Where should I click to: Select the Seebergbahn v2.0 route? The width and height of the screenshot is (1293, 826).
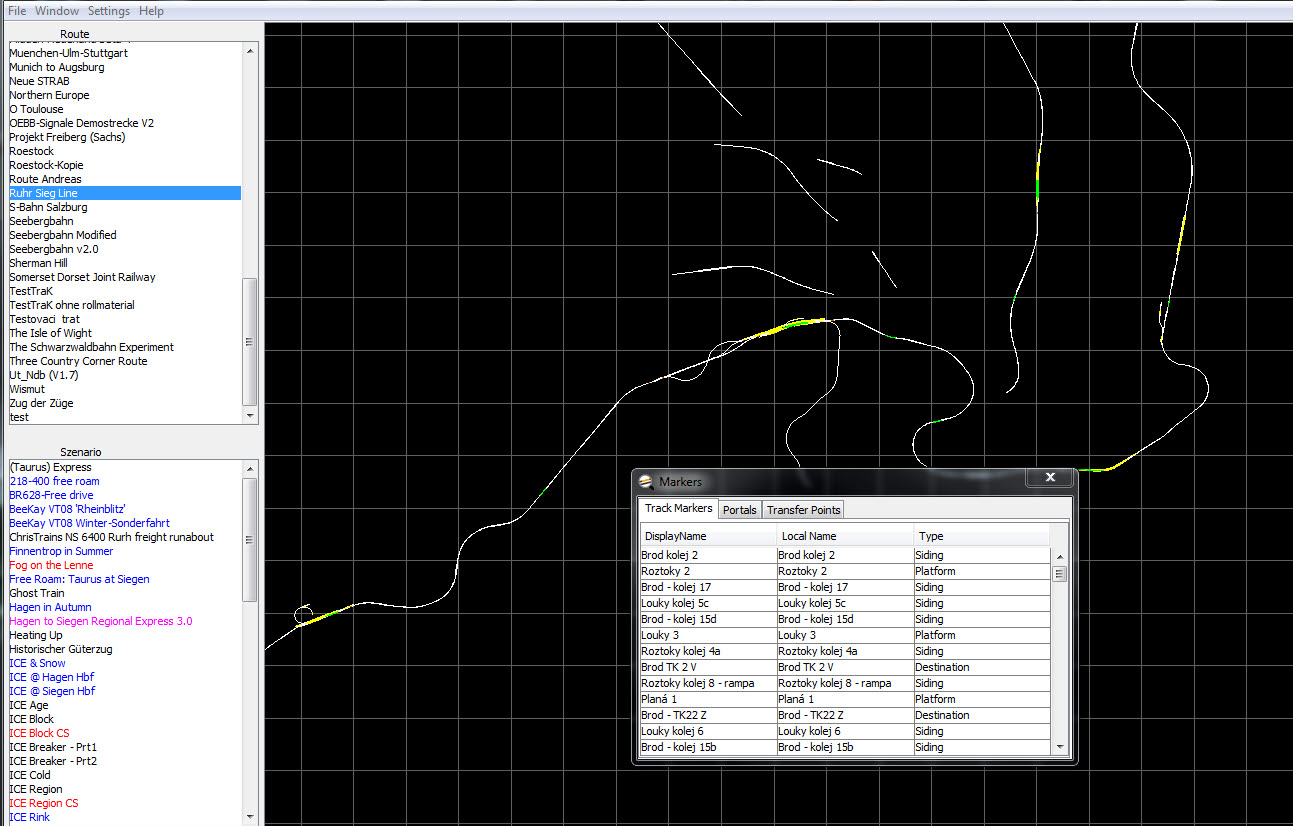click(54, 249)
